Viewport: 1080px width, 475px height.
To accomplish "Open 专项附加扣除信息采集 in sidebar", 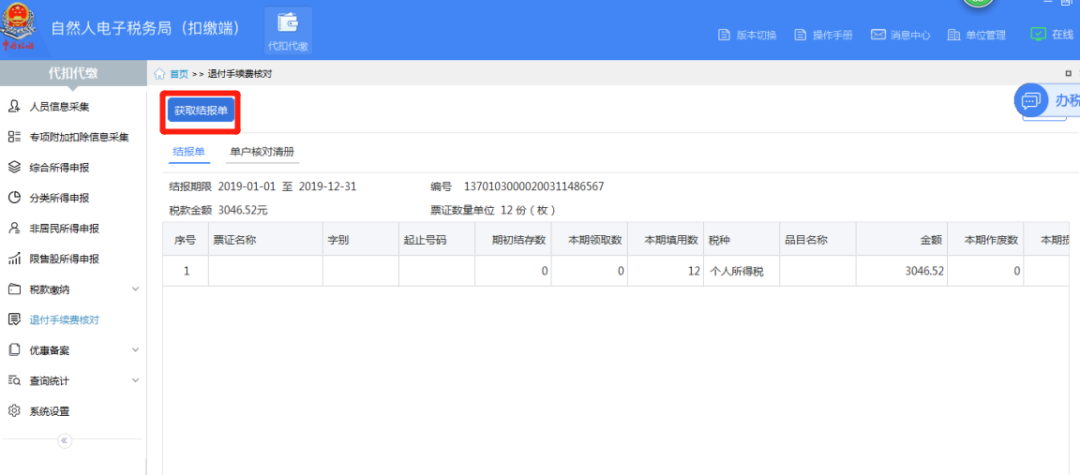I will [x=79, y=137].
